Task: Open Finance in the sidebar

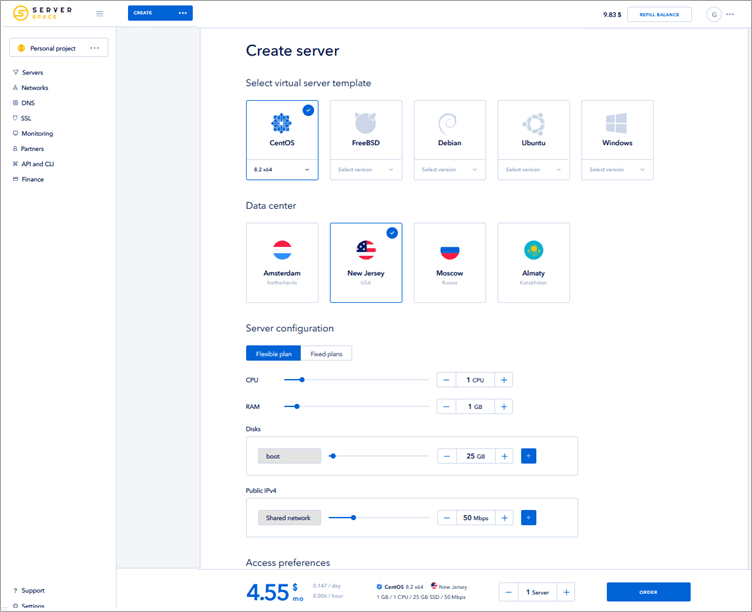Action: pos(33,179)
